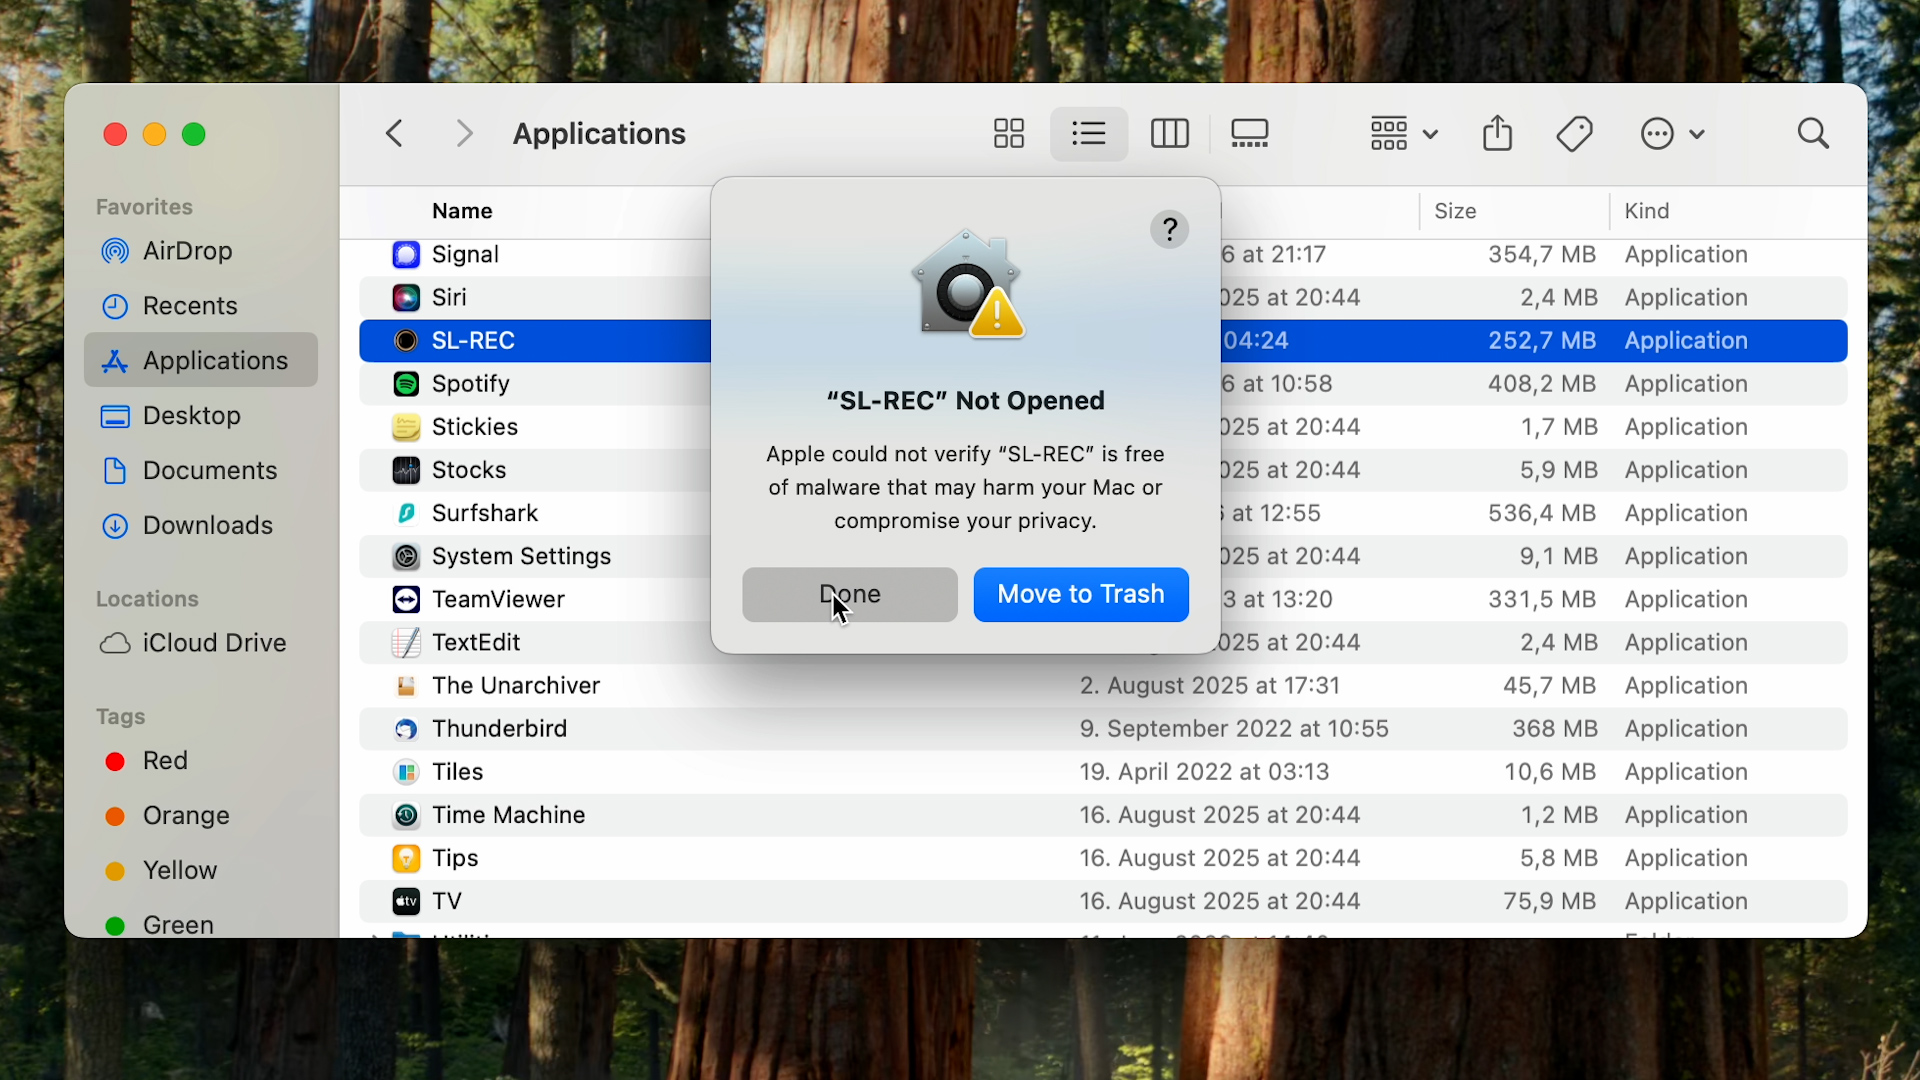The height and width of the screenshot is (1080, 1920).
Task: Select the TeamViewer app icon
Action: (405, 600)
